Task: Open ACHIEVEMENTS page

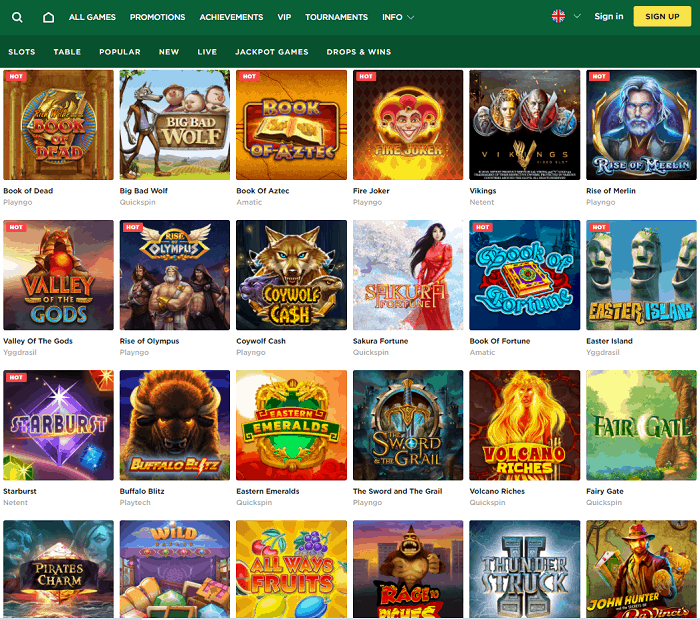Action: coord(231,17)
